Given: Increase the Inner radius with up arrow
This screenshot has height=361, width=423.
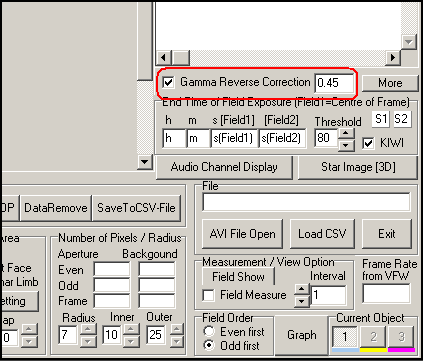Looking at the screenshot, I should (131, 329).
